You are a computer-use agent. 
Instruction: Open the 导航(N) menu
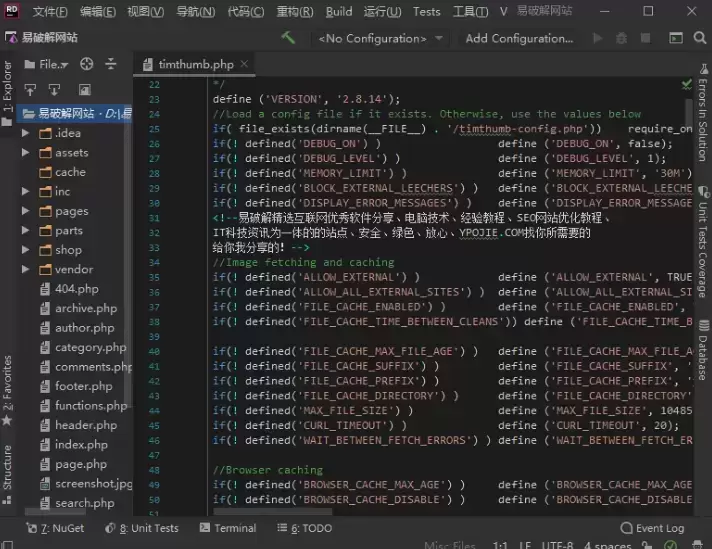196,11
